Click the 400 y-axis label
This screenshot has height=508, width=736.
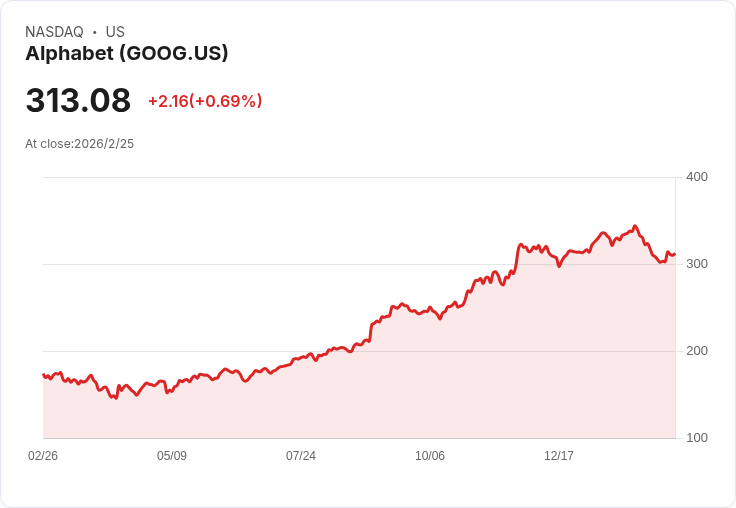coord(696,177)
